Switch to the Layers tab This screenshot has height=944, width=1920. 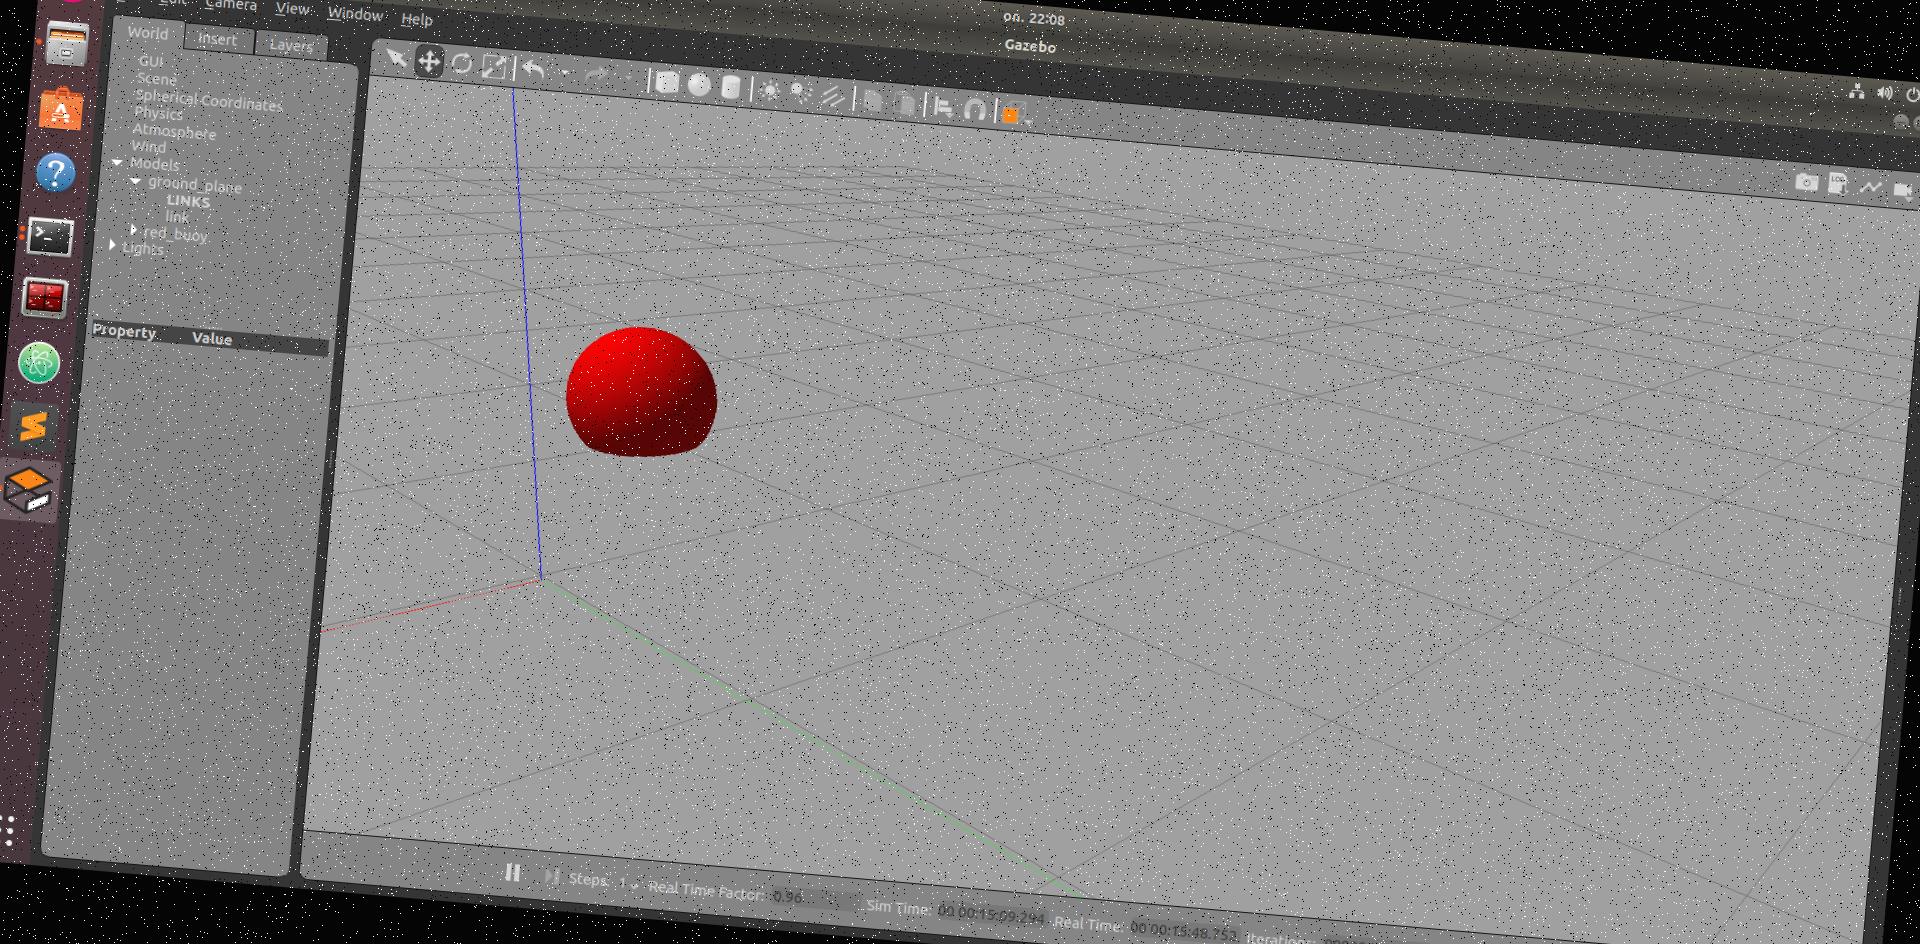(x=291, y=46)
